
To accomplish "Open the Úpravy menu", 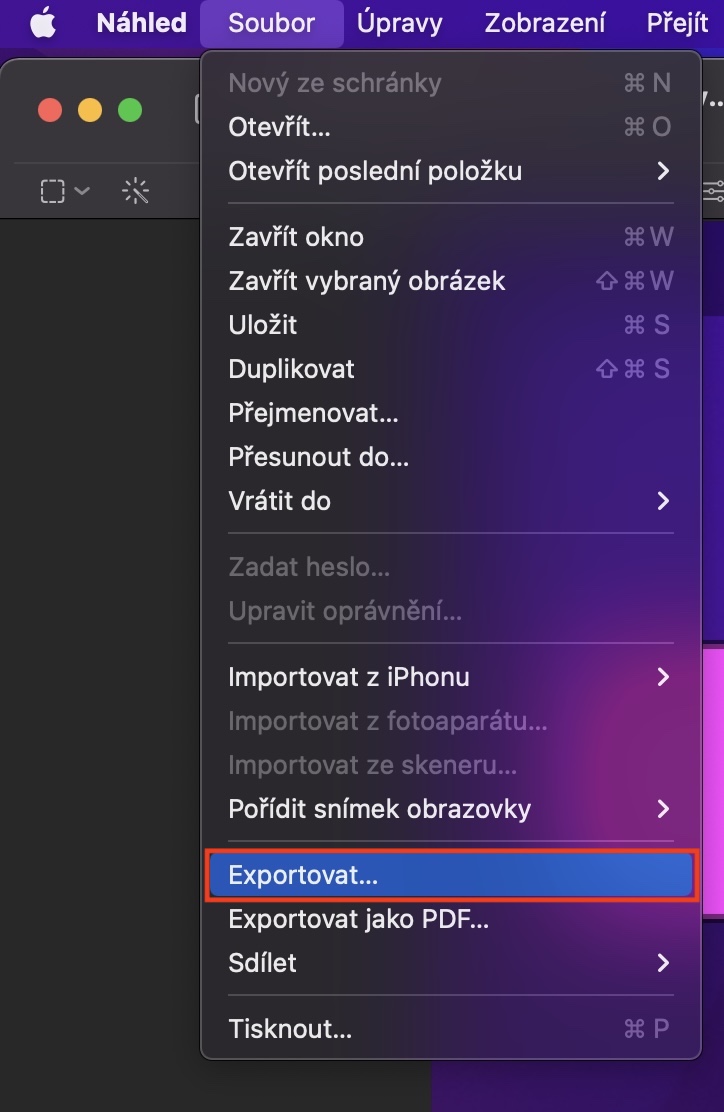I will click(x=399, y=23).
